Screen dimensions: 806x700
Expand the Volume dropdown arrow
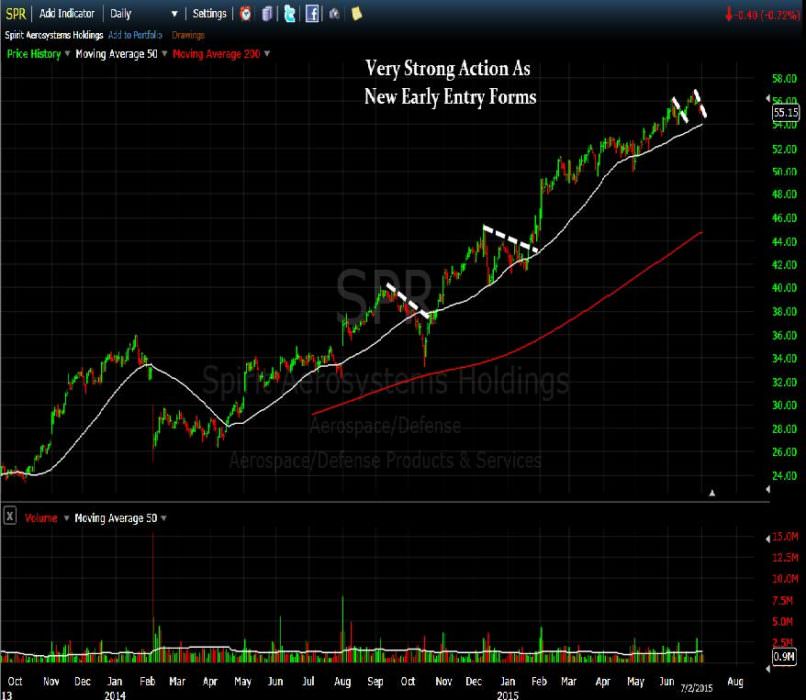click(66, 518)
